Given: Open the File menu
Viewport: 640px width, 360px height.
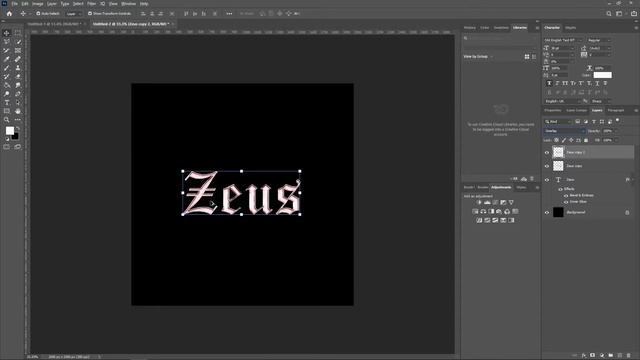Looking at the screenshot, I should click(x=15, y=4).
